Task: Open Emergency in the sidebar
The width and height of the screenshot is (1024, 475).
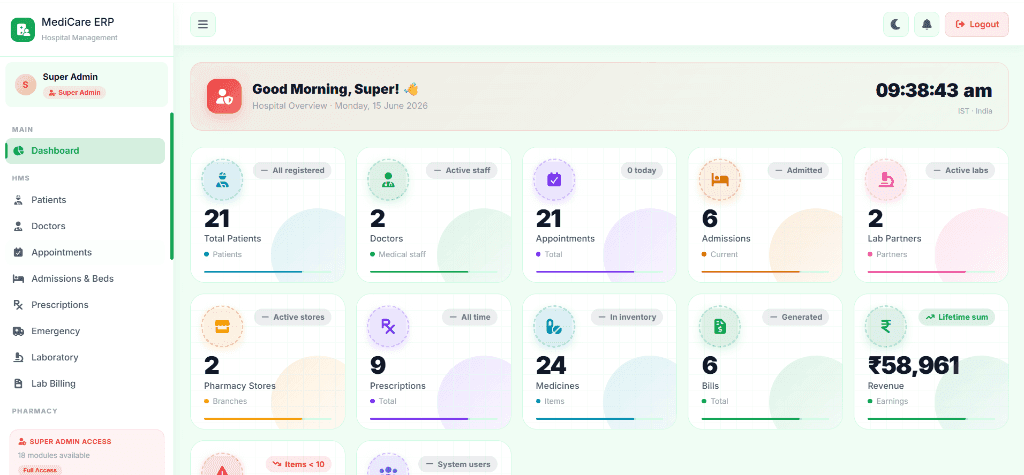Action: 85,331
